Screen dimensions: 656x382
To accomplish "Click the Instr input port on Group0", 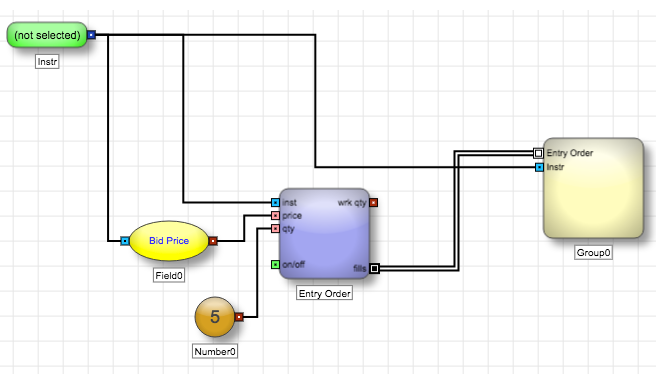I will (540, 167).
